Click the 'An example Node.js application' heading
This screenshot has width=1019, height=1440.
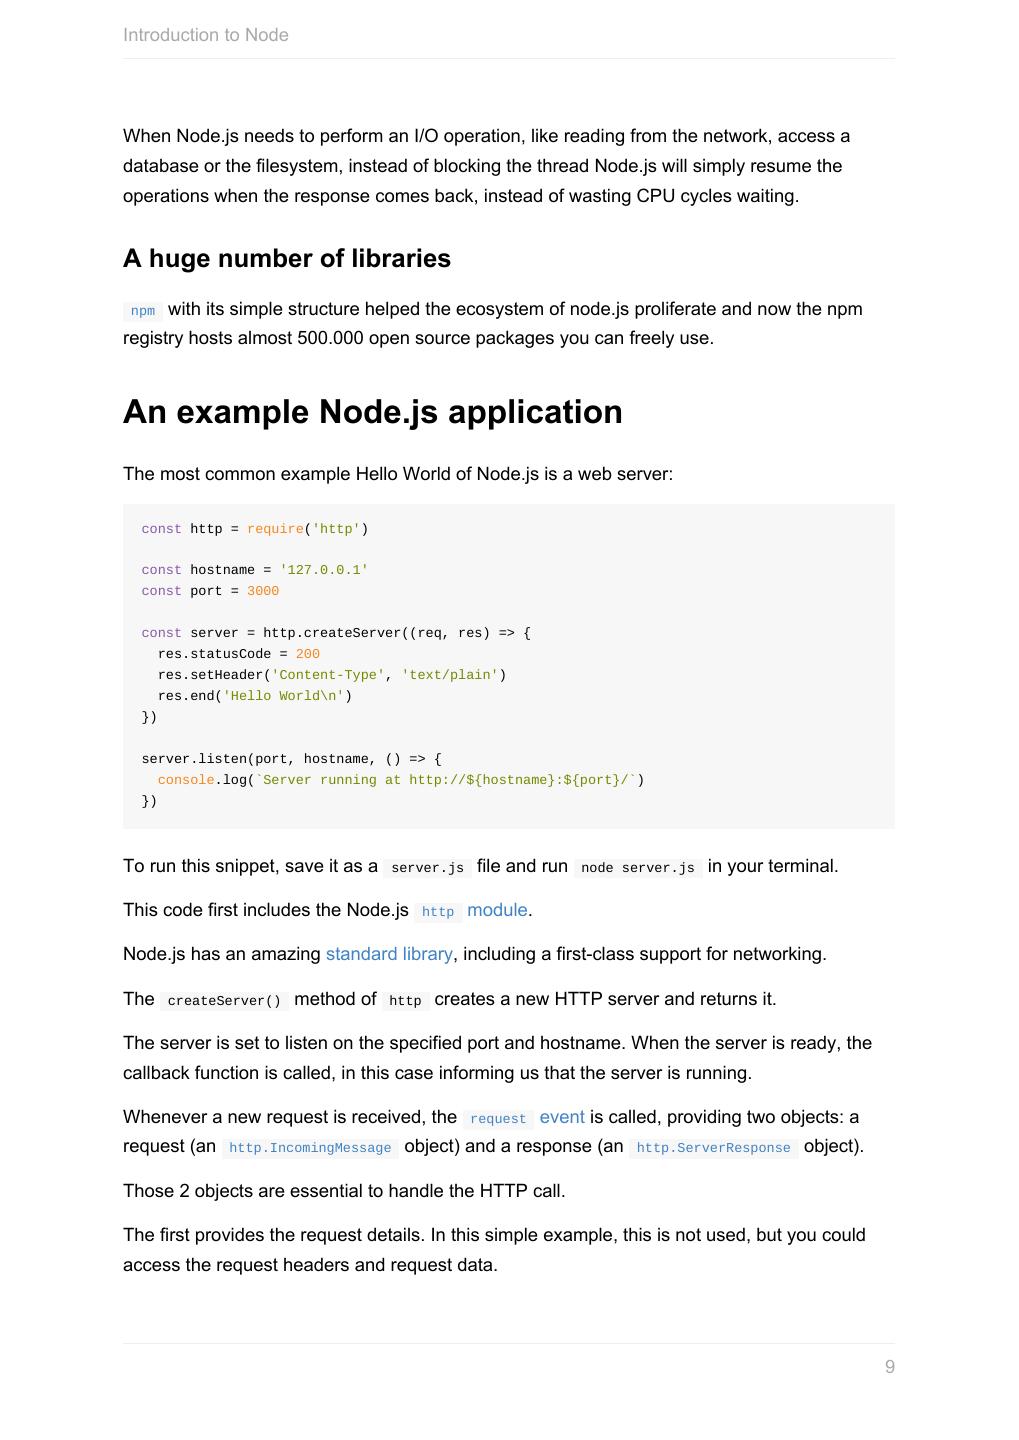coord(372,412)
